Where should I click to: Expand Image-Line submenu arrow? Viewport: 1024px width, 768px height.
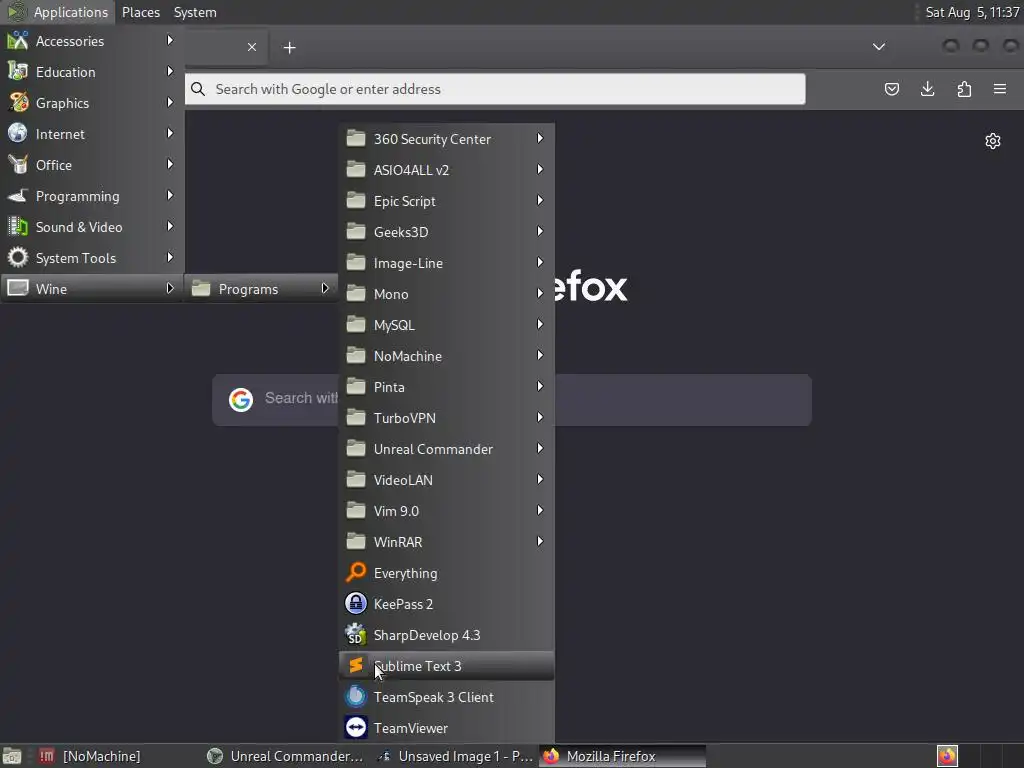pos(540,263)
